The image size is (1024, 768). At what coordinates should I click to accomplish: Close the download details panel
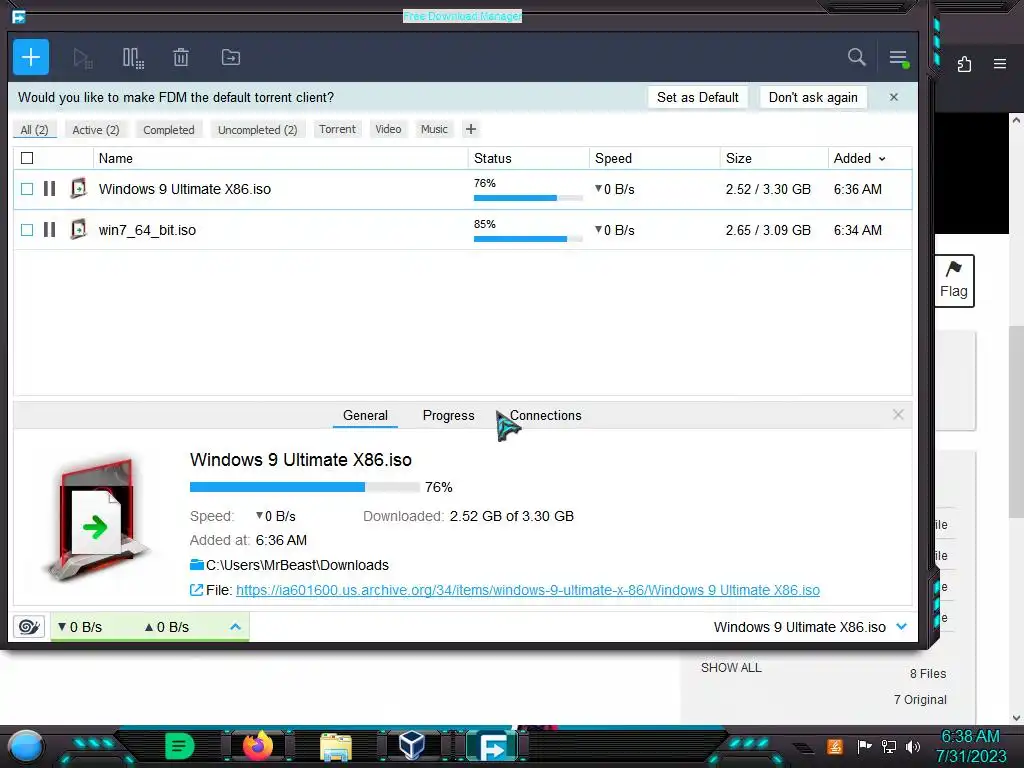click(898, 415)
